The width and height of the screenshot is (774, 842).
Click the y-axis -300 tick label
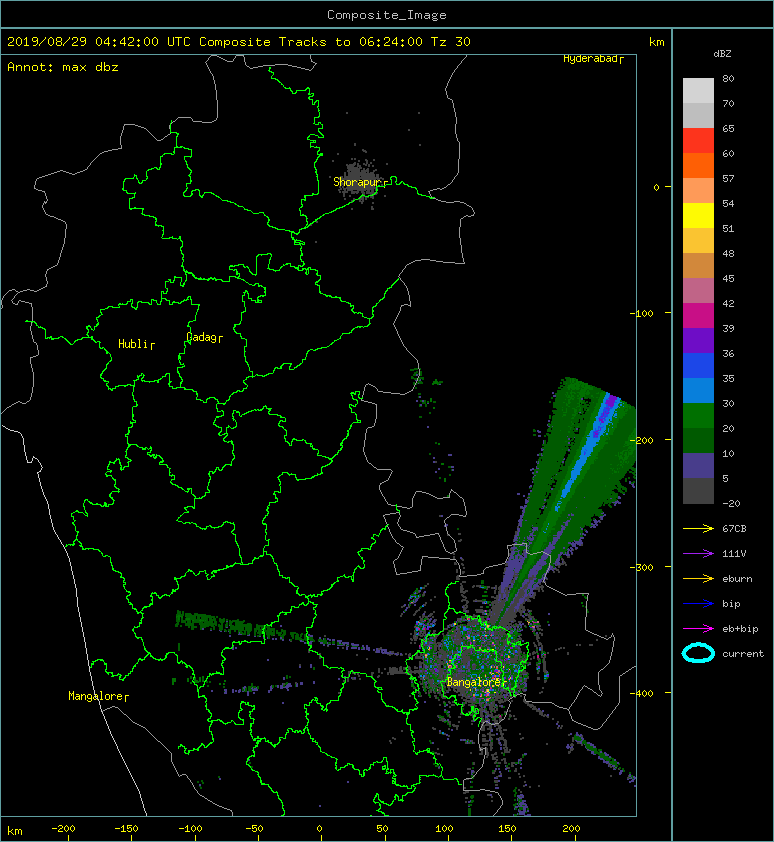641,567
